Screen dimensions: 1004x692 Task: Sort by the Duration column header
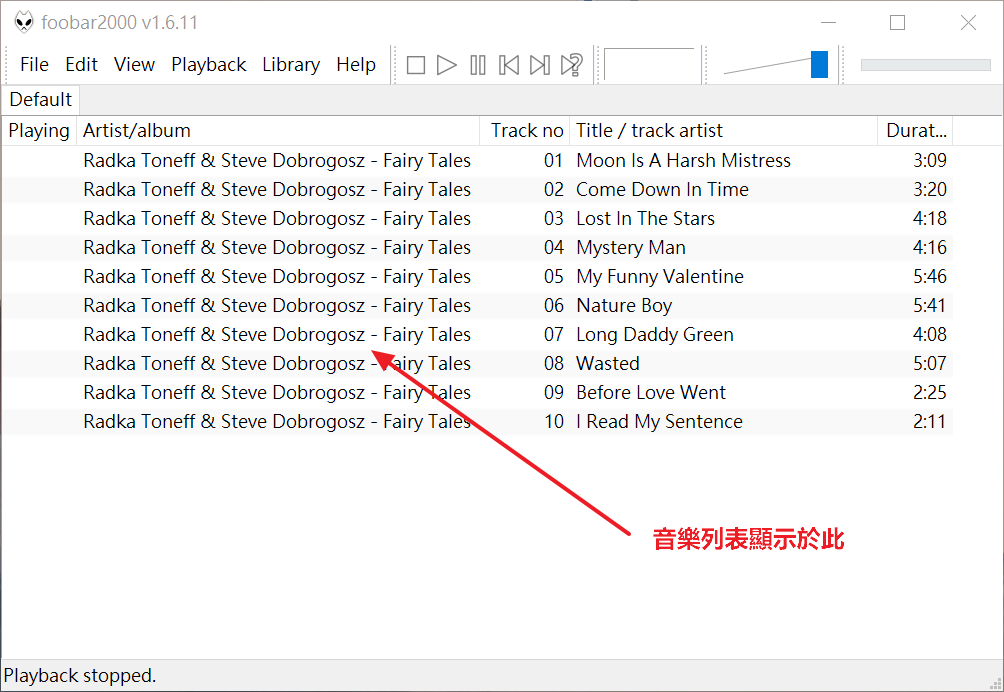[915, 131]
